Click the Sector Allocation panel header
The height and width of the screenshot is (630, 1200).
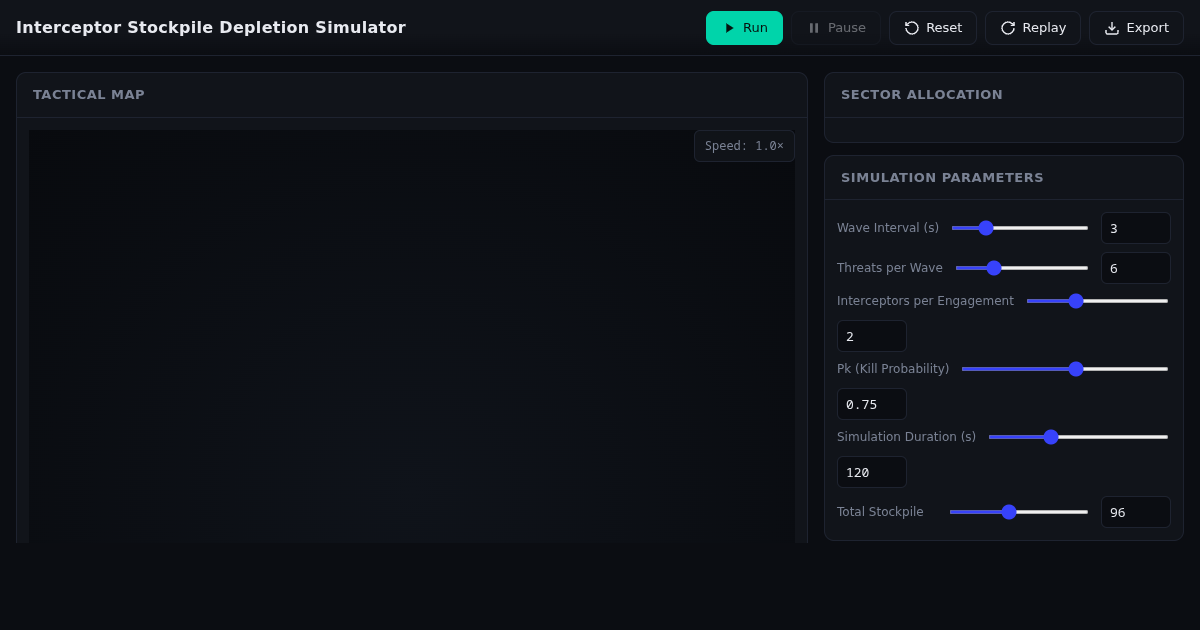coord(1004,95)
